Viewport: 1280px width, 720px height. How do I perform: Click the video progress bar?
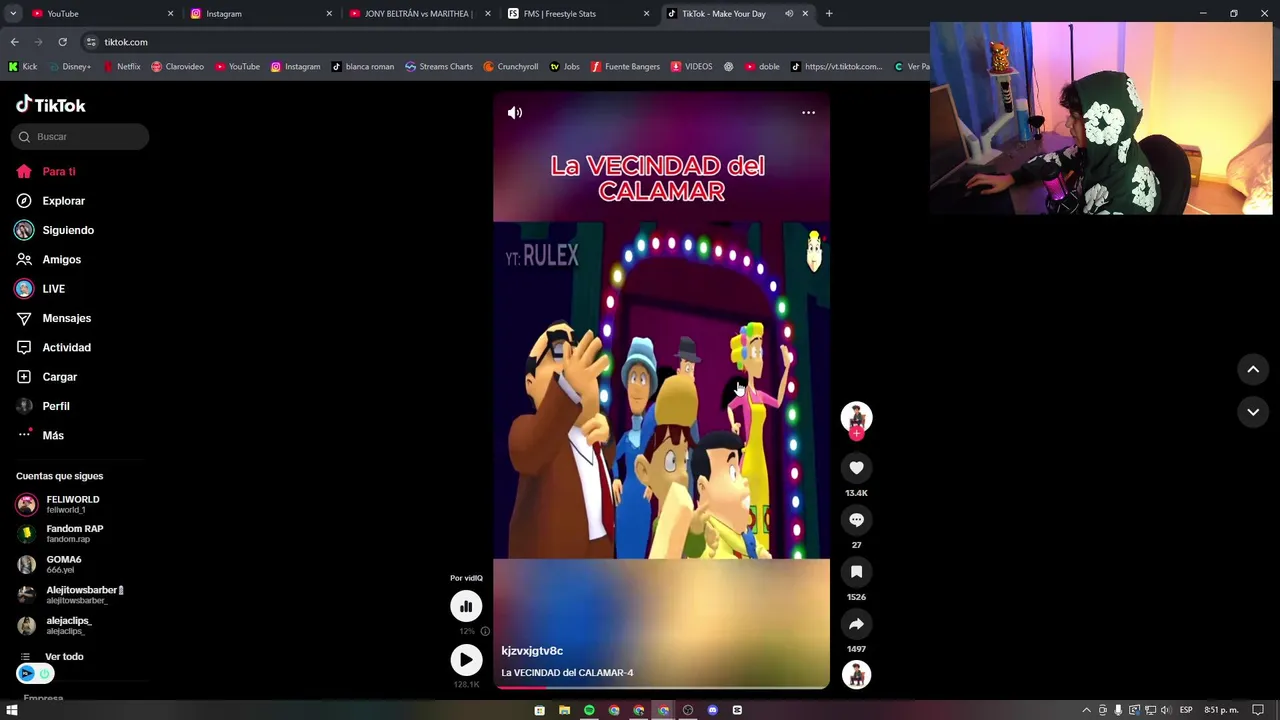tap(661, 687)
